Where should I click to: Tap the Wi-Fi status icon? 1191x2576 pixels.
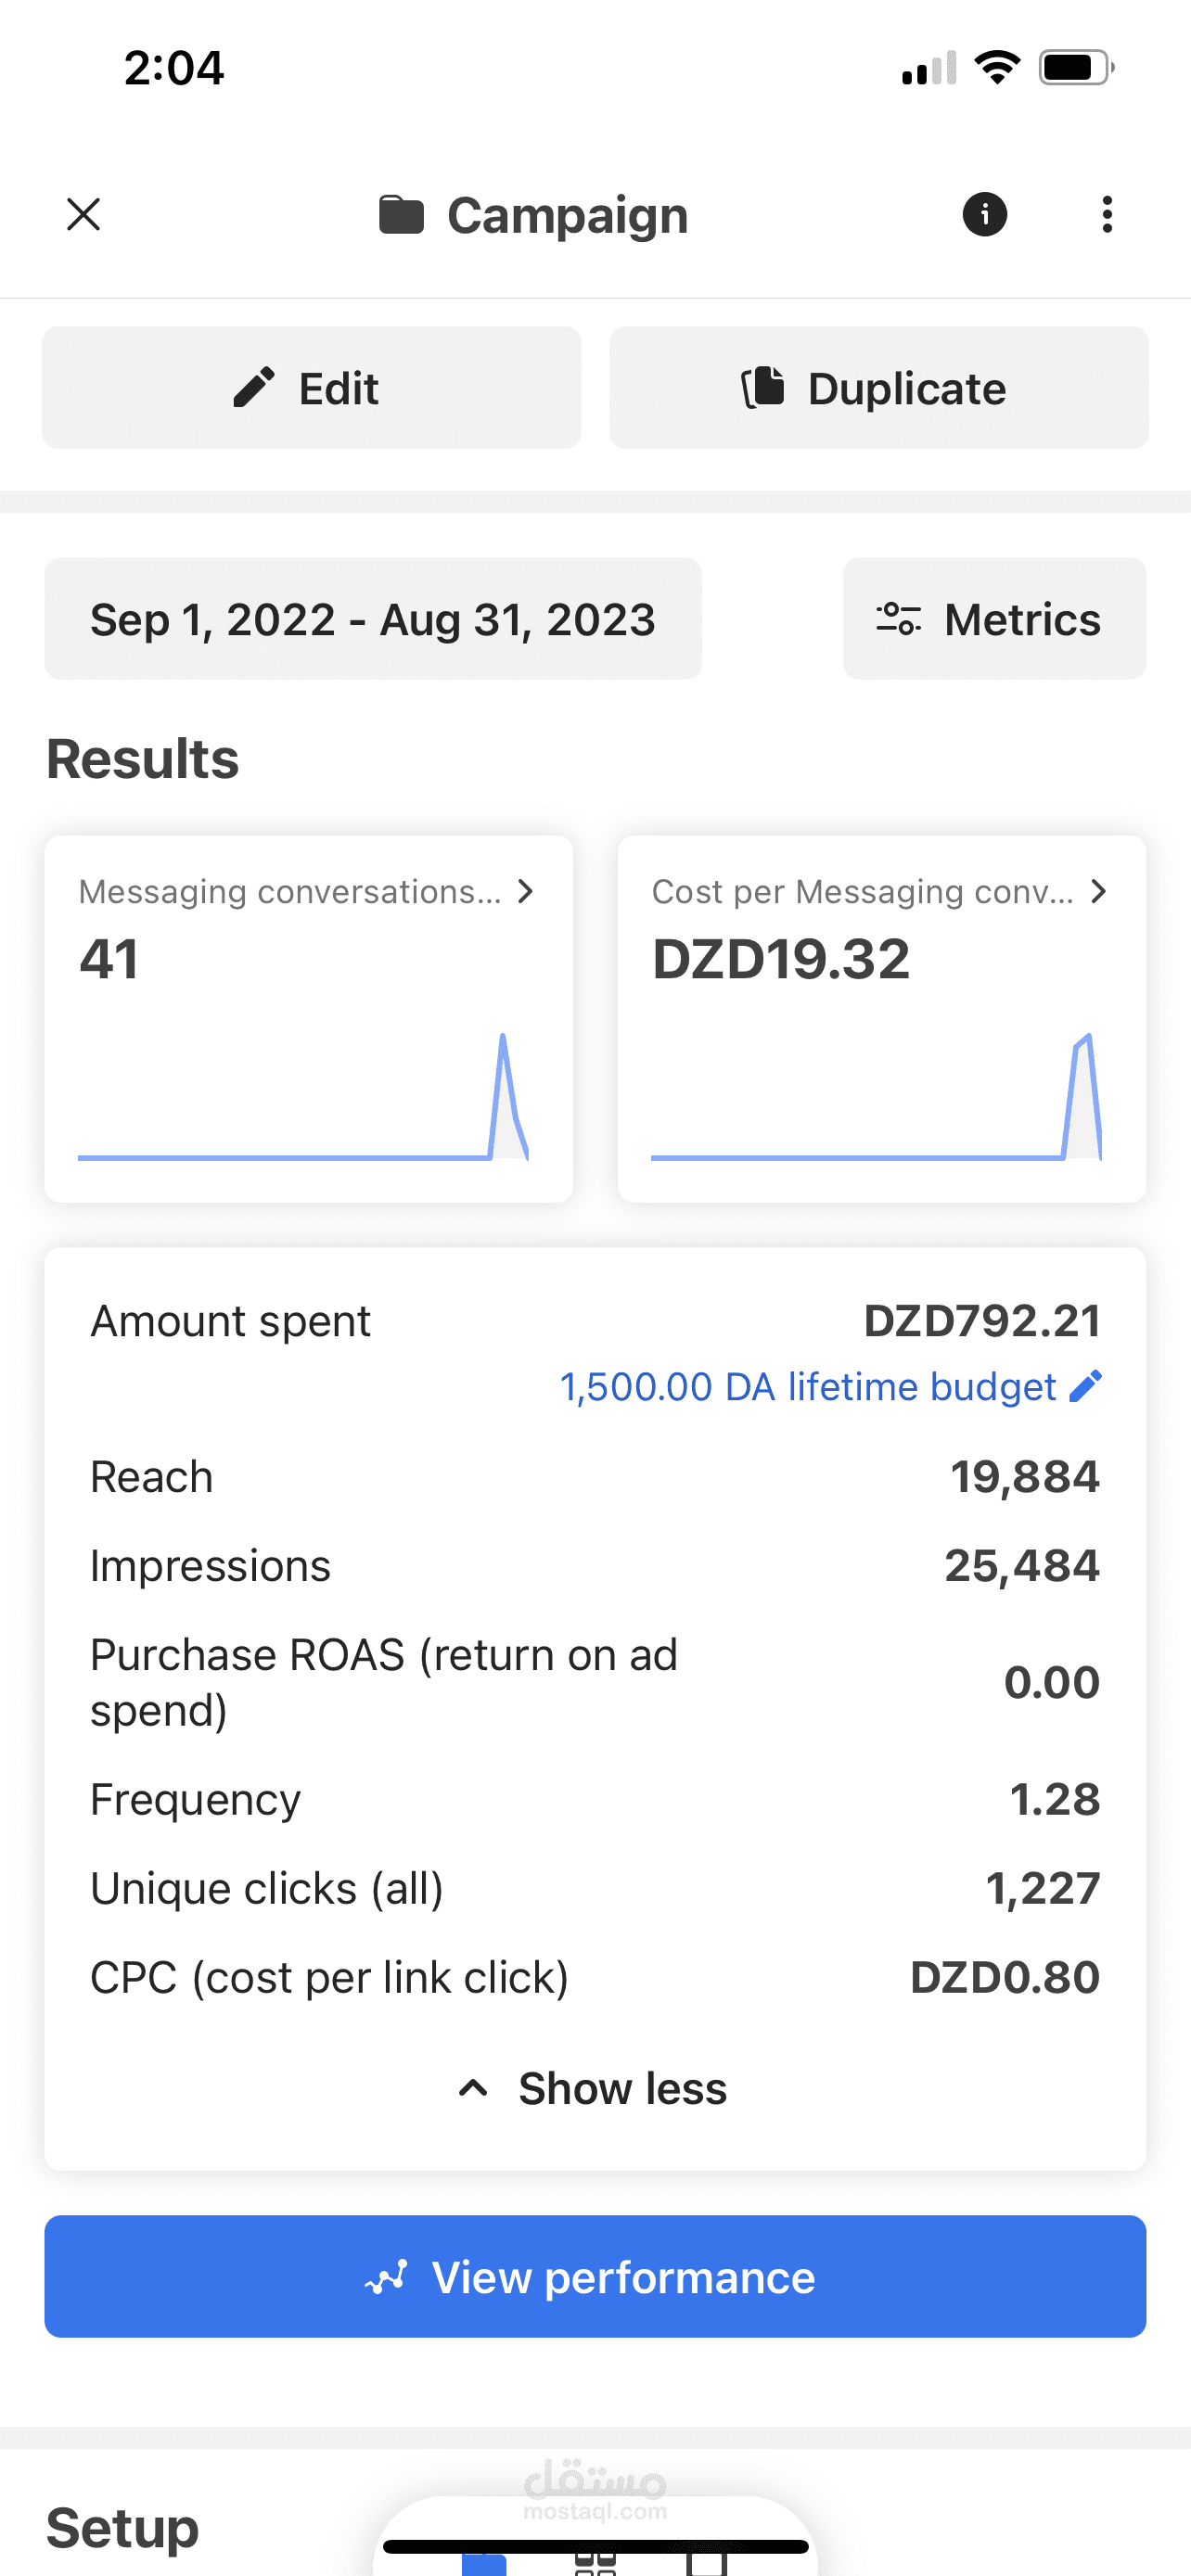[997, 67]
